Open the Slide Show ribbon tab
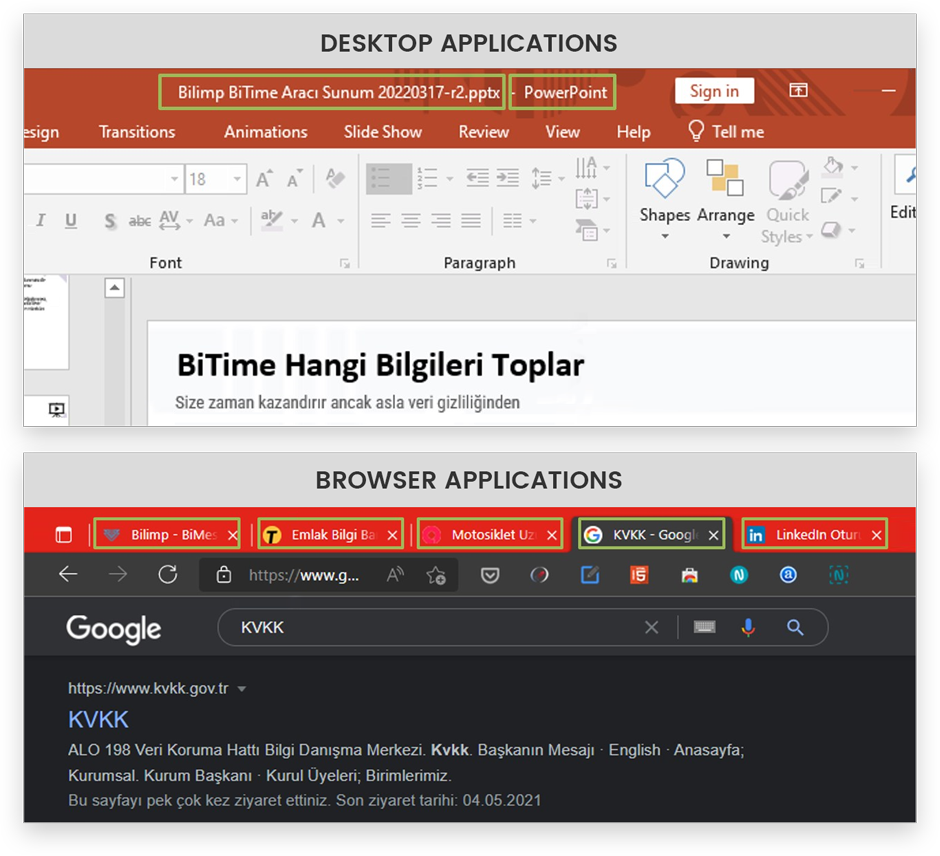This screenshot has width=940, height=856. click(x=382, y=132)
